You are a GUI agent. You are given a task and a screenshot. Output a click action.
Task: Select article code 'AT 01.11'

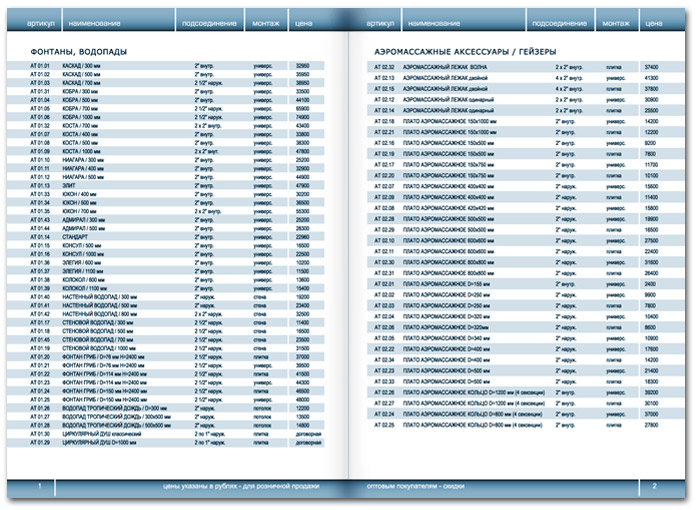(x=40, y=168)
